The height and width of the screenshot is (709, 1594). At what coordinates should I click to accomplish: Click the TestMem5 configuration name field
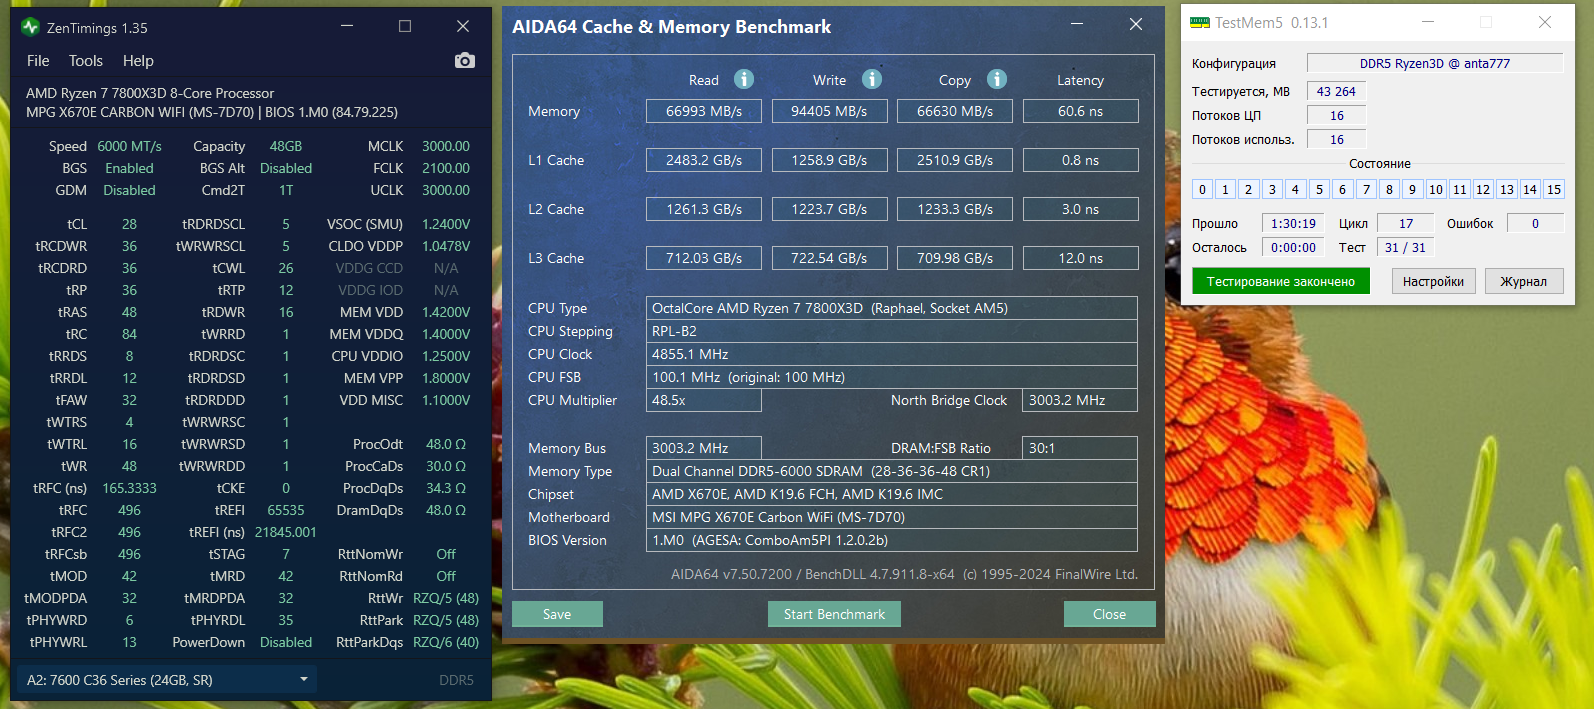[1435, 63]
